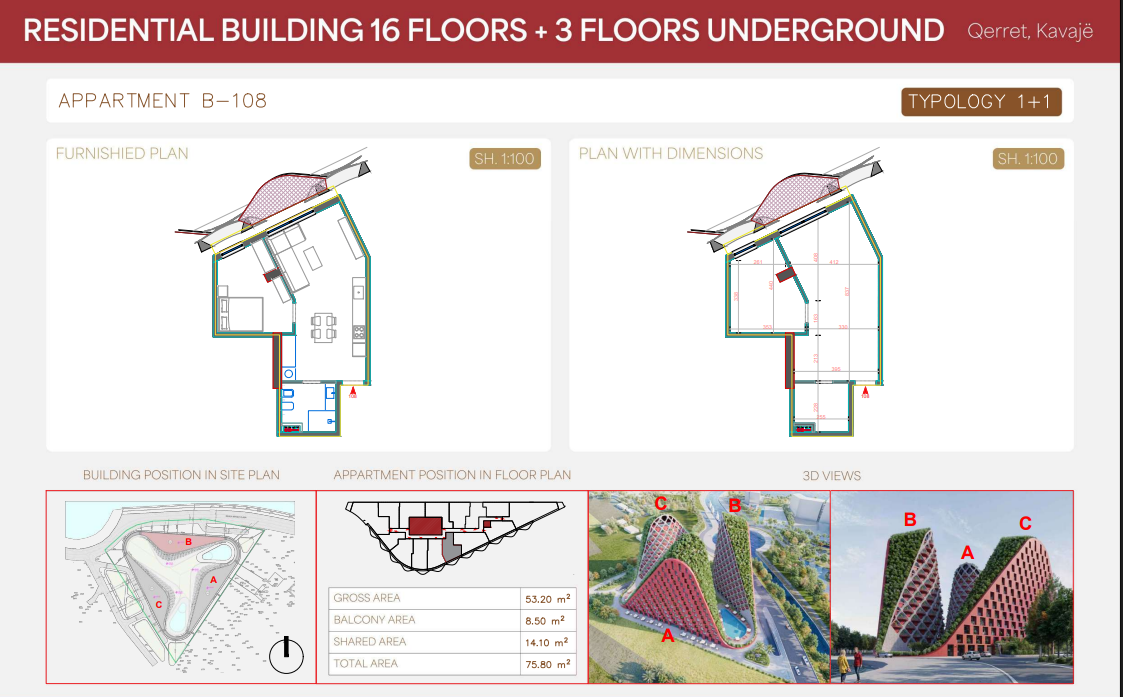Click the building site plan thumbnail
Screen dimensions: 1123x697
point(181,586)
